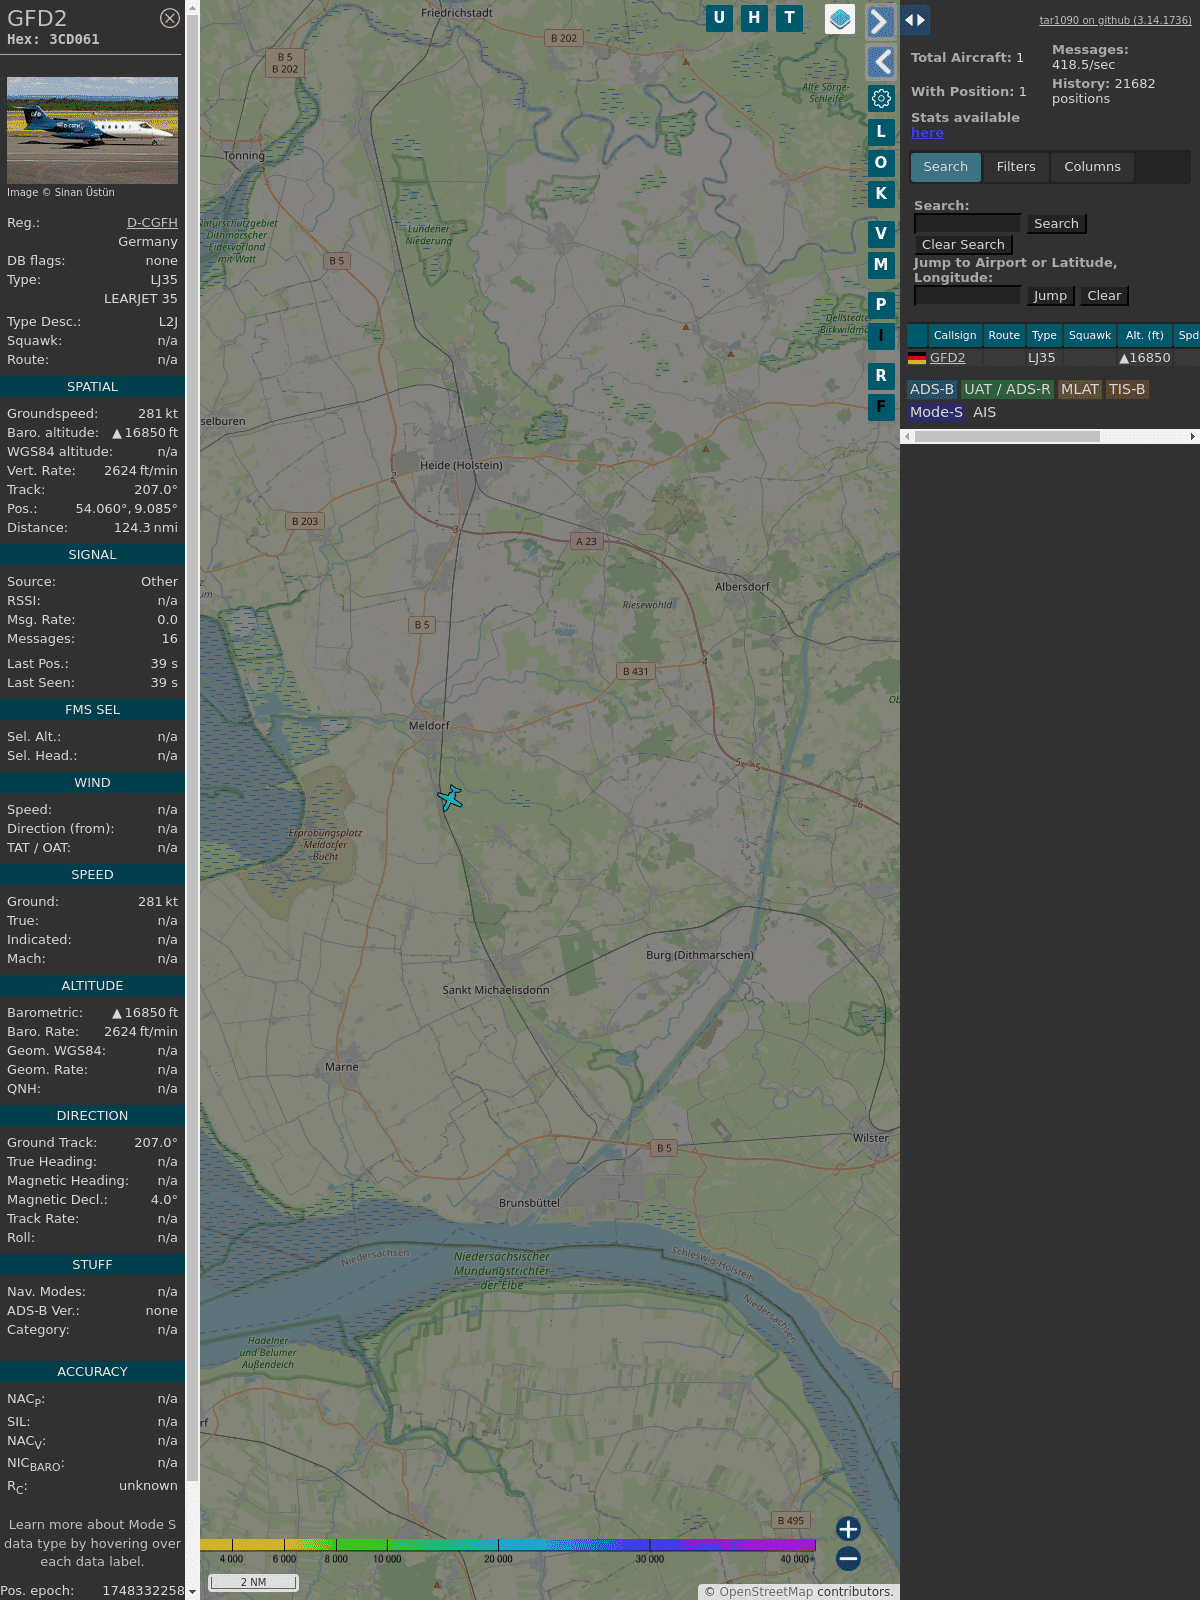The image size is (1200, 1600).
Task: Click the Jump to Airport input field
Action: point(967,296)
